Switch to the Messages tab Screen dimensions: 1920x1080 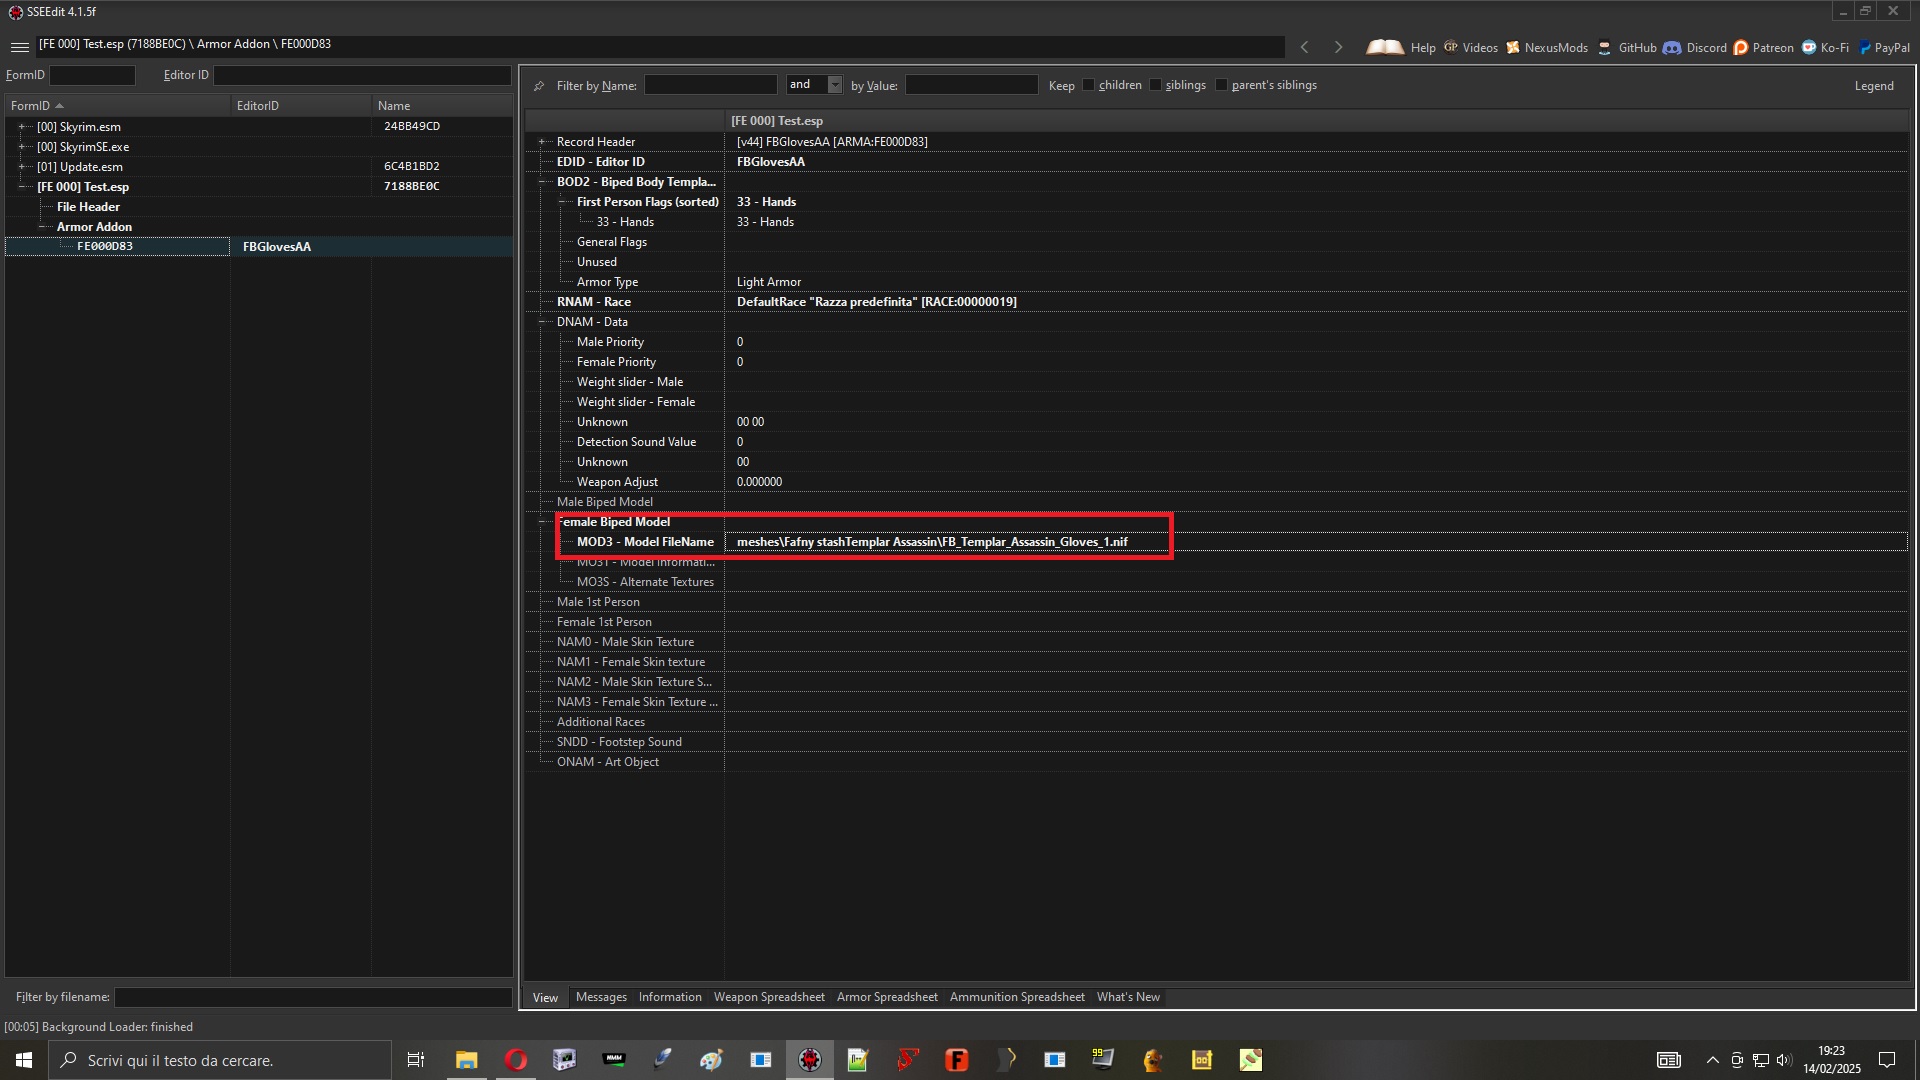pos(601,997)
